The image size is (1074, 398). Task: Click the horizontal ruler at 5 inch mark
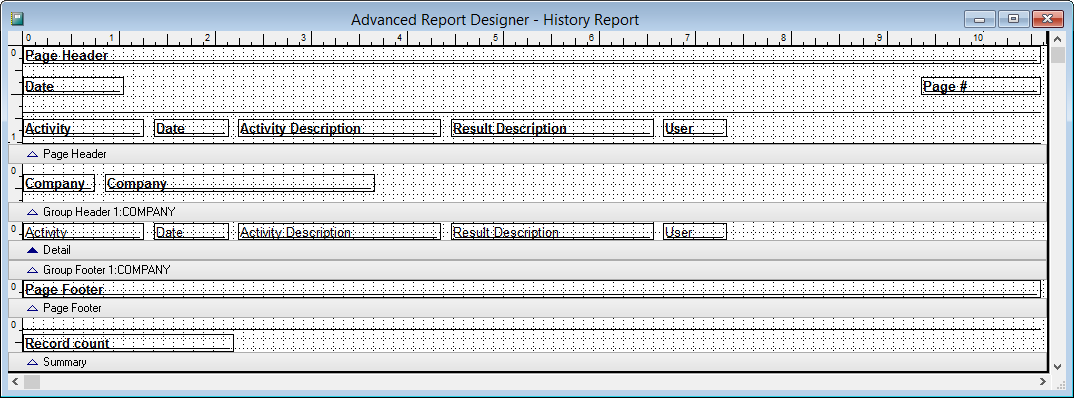pyautogui.click(x=495, y=38)
